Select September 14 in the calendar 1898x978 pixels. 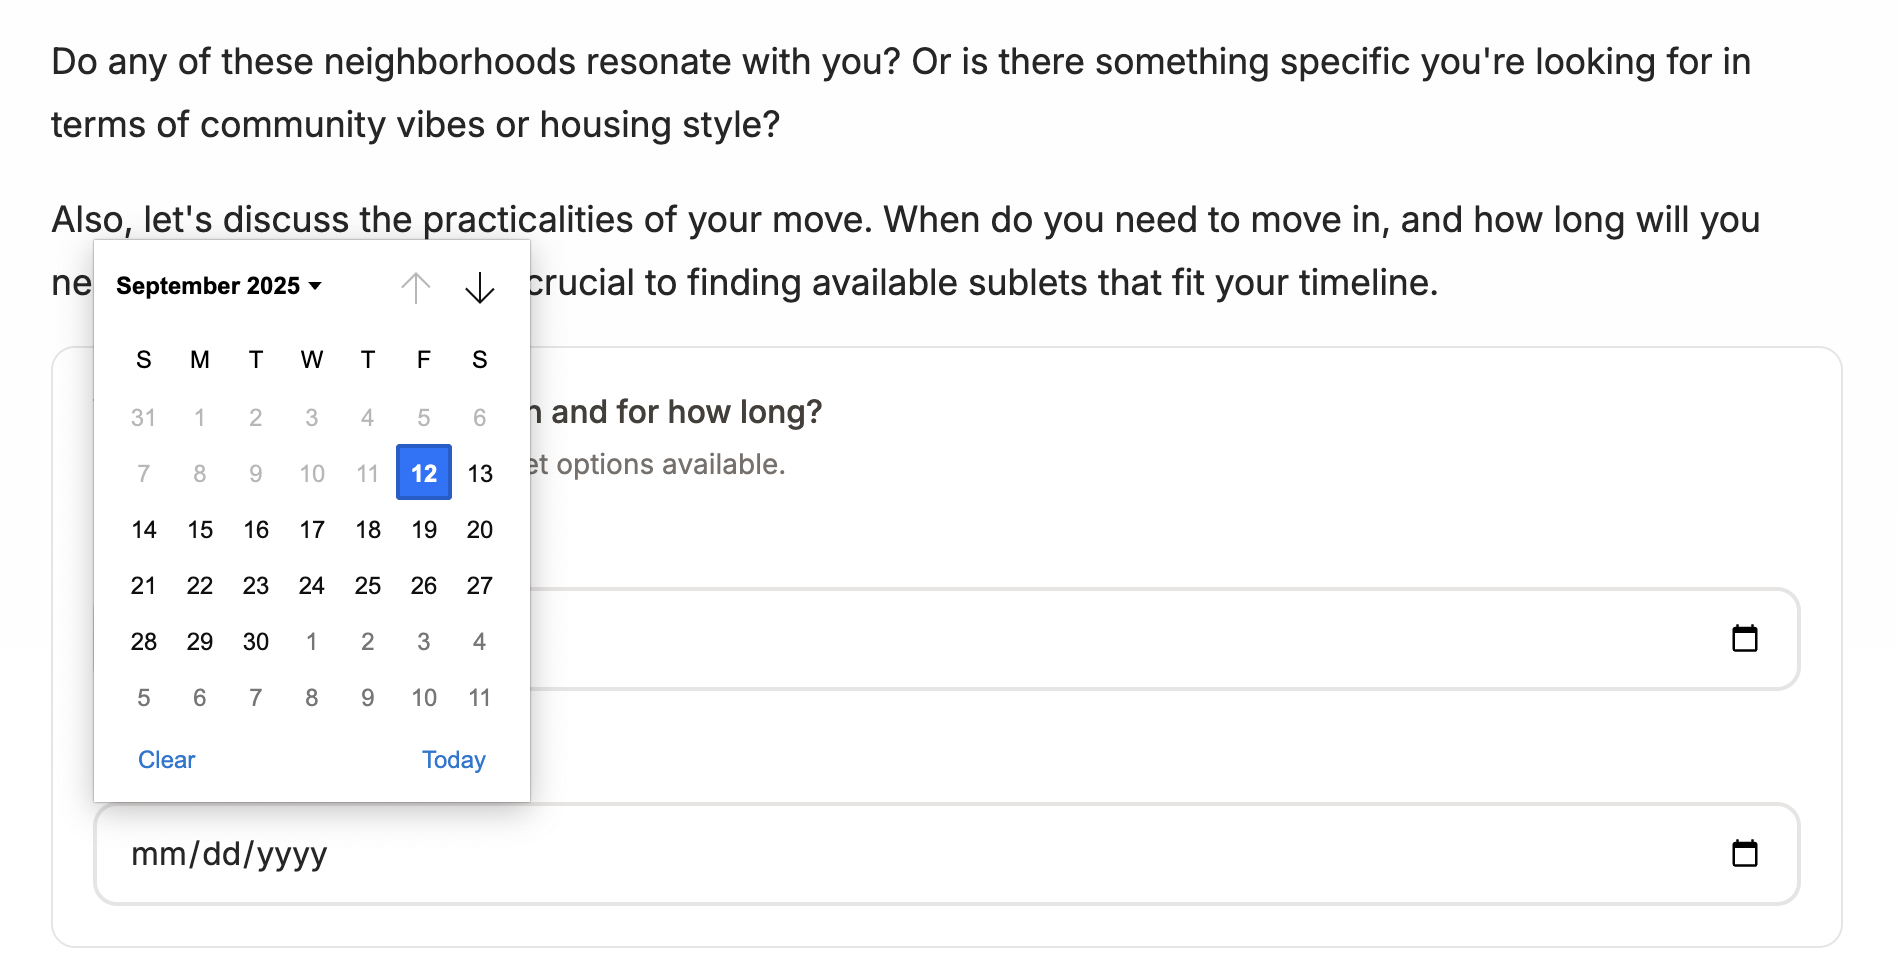tap(143, 529)
